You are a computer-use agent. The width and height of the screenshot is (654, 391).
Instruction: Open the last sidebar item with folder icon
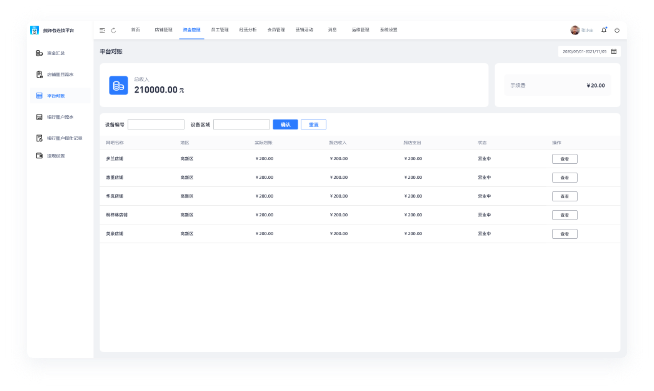click(50, 156)
